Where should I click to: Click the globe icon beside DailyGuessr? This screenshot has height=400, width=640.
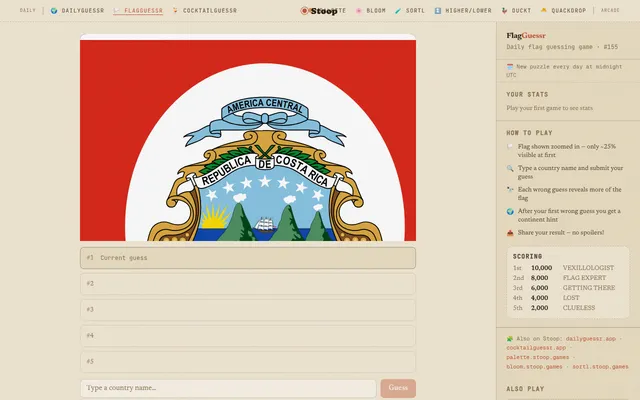54,11
